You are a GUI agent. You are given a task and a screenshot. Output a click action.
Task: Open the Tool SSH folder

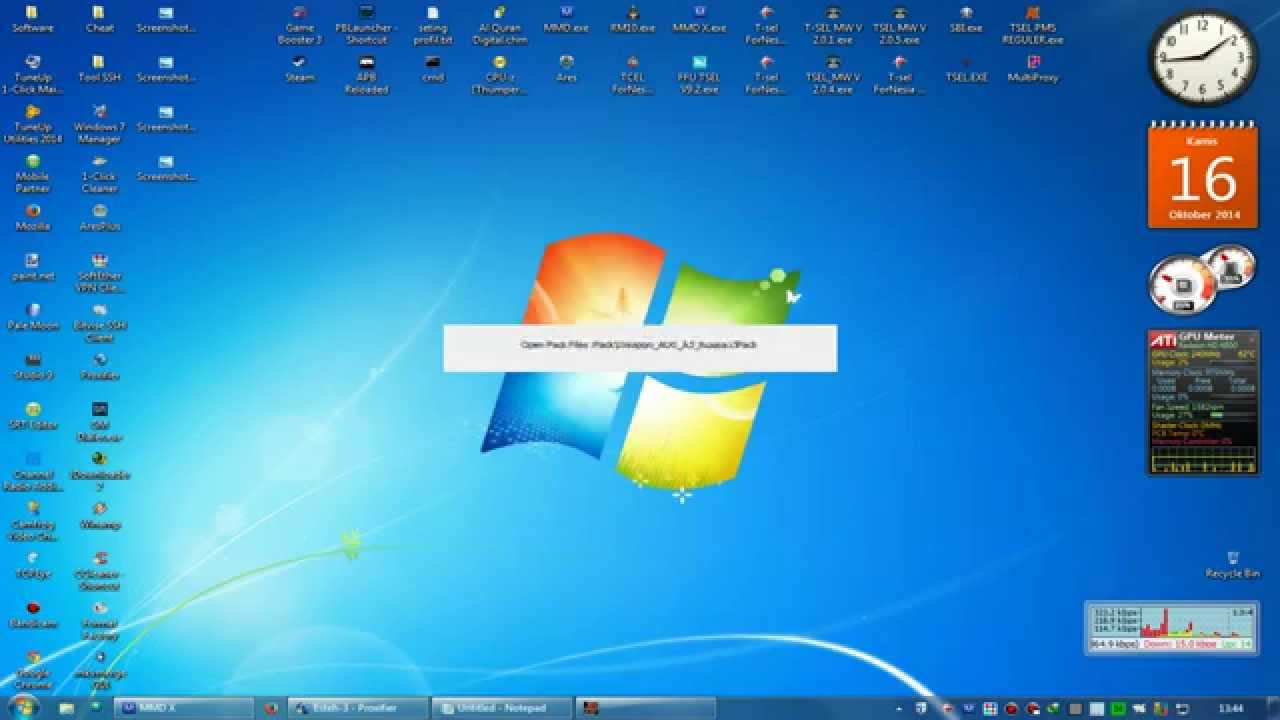coord(99,68)
